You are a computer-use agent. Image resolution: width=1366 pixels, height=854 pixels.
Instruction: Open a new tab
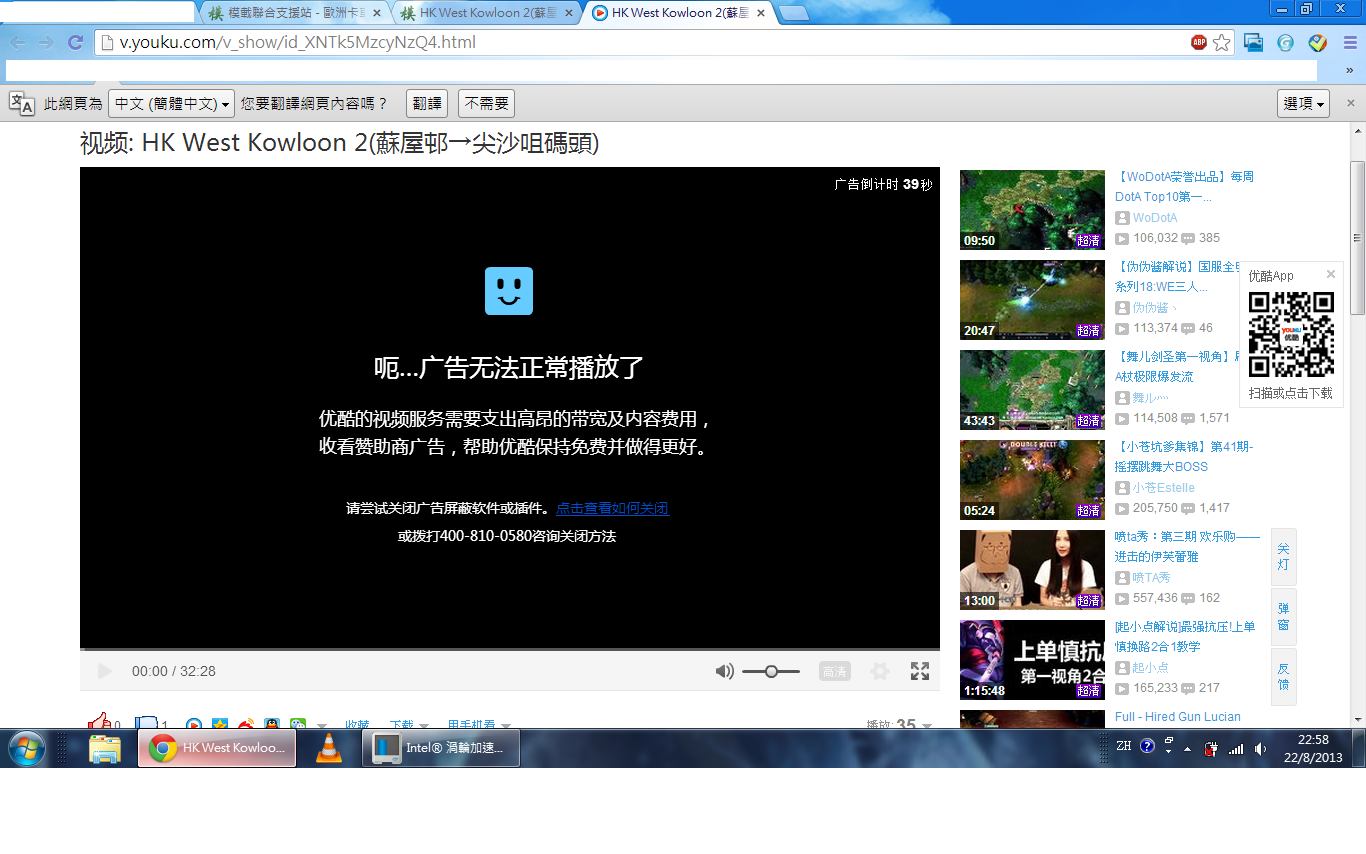[x=794, y=13]
